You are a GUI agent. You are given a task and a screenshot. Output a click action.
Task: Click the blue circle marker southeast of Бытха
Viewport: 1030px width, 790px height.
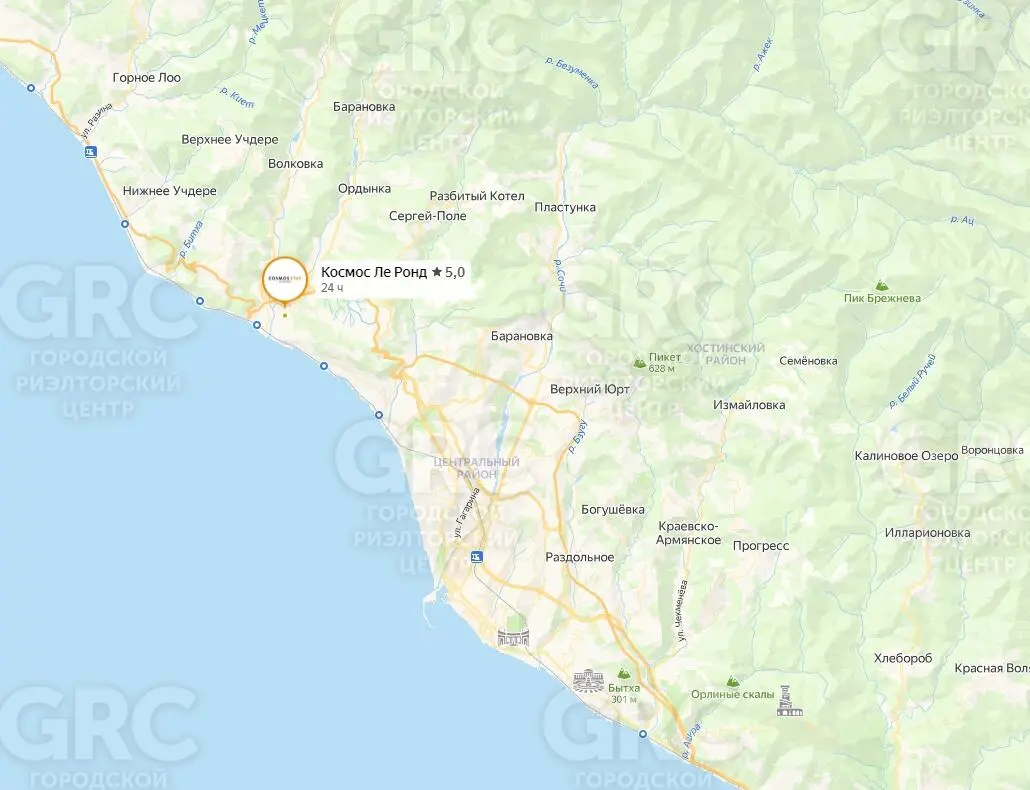[x=643, y=734]
